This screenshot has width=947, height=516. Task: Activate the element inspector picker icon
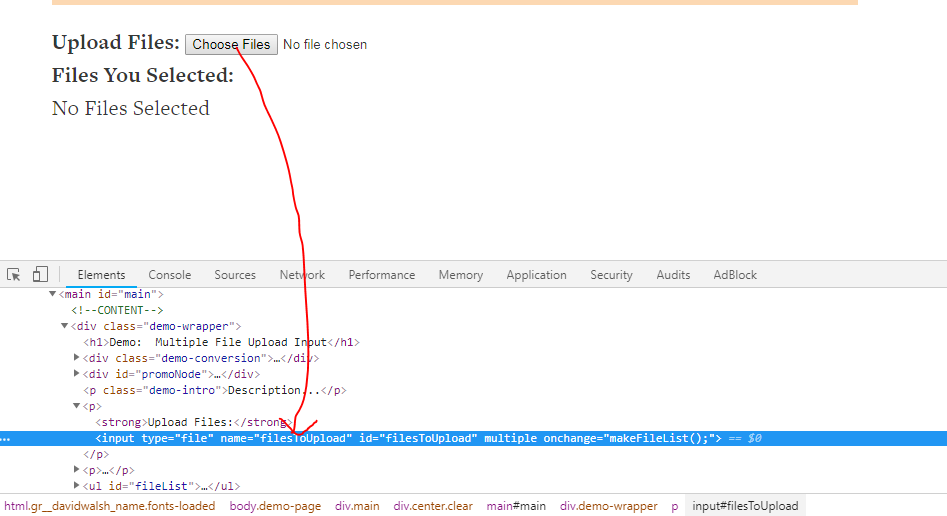tap(13, 275)
